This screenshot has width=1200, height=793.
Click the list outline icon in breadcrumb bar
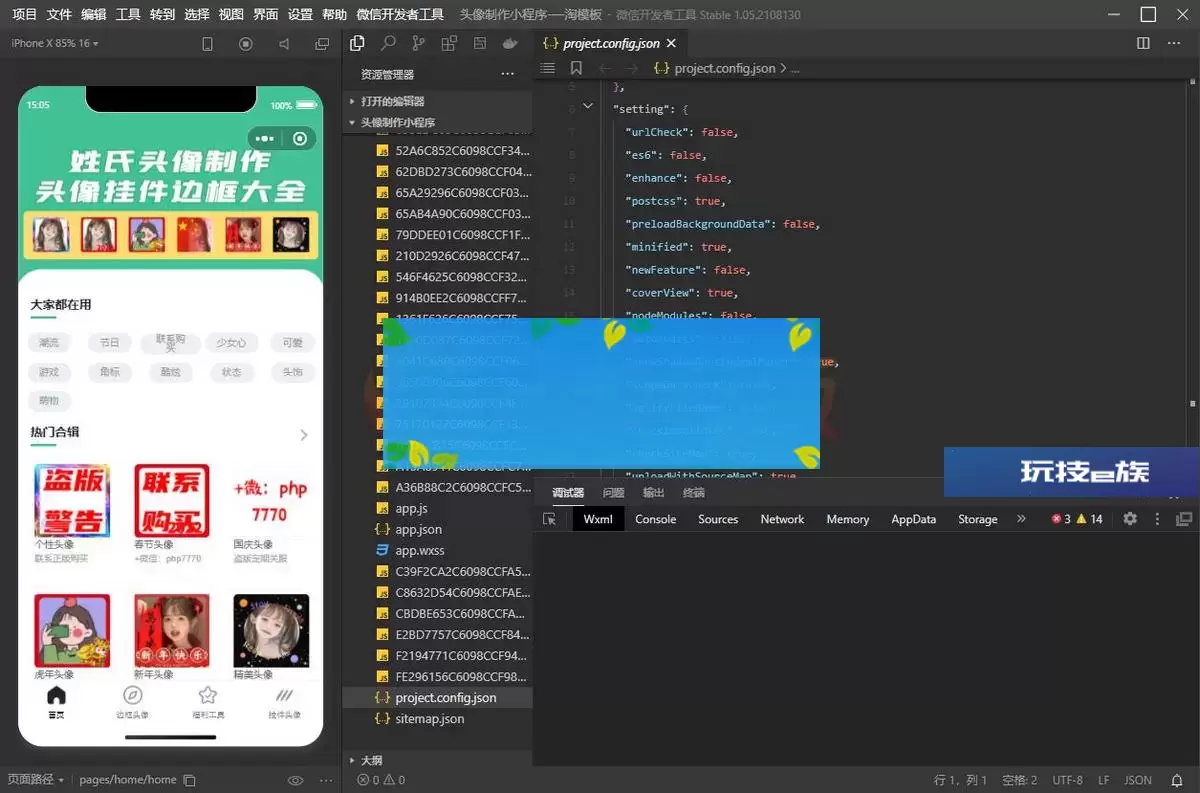(547, 68)
